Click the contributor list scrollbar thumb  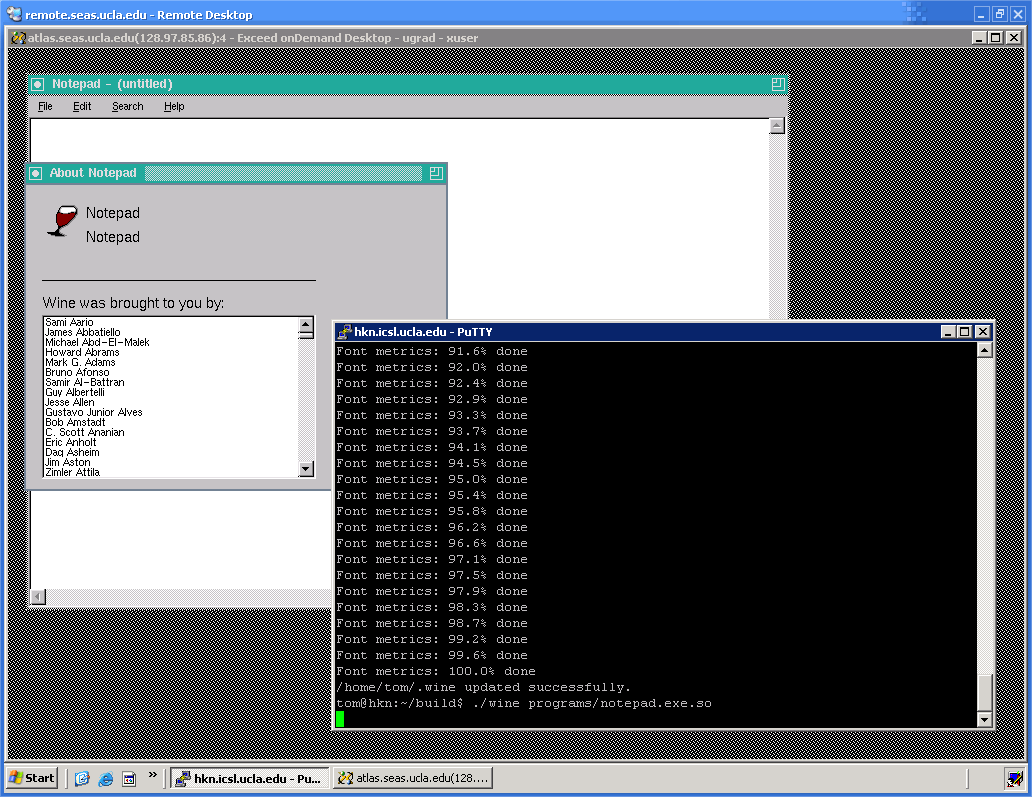tap(306, 335)
